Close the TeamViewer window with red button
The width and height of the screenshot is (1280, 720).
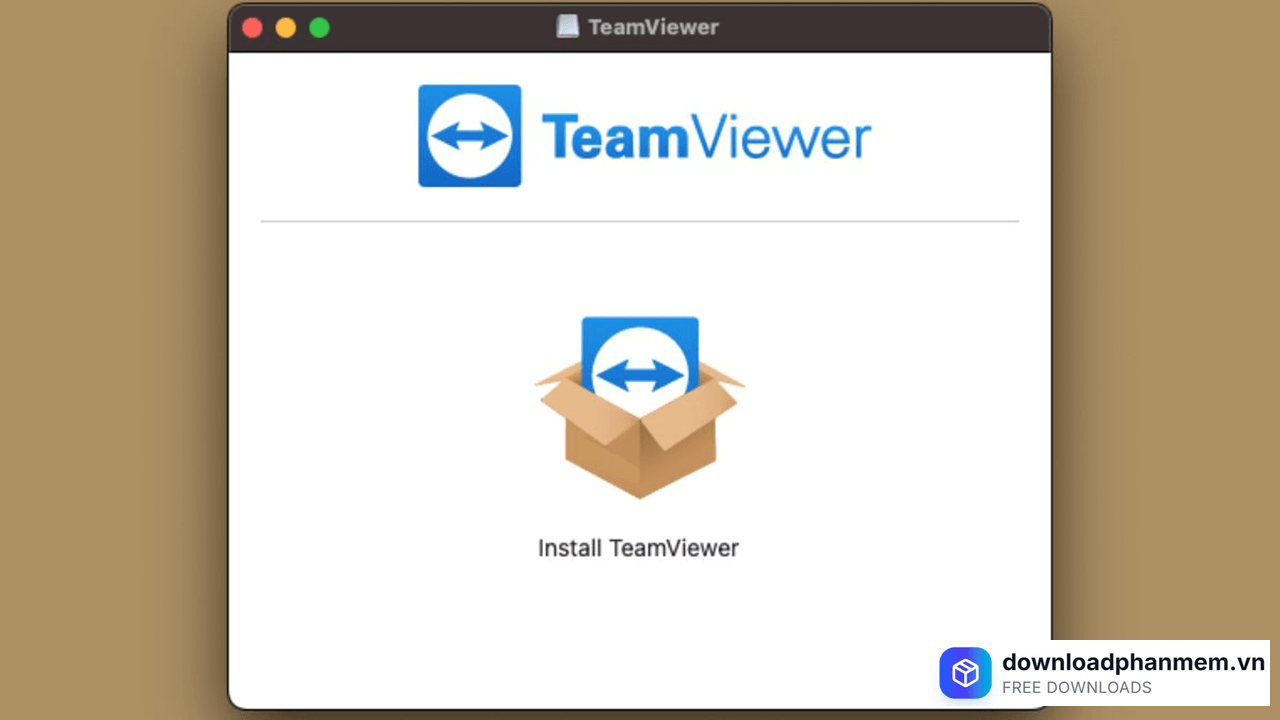[x=252, y=28]
